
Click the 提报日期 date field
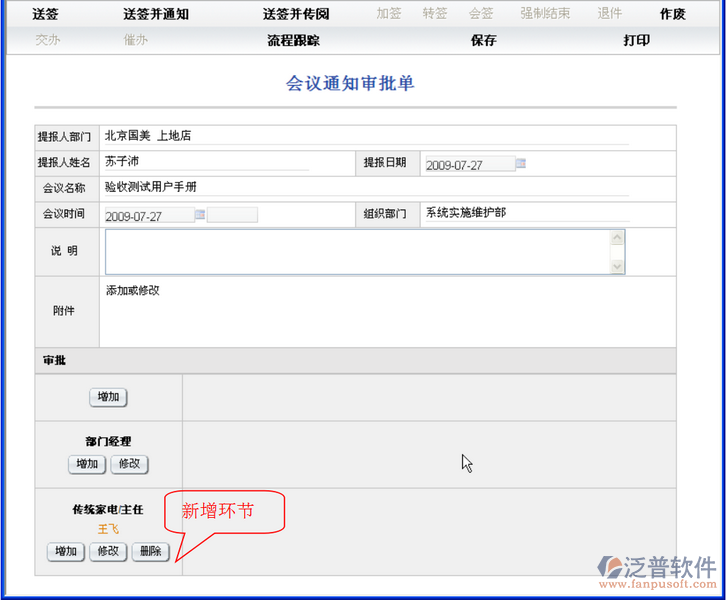click(470, 164)
